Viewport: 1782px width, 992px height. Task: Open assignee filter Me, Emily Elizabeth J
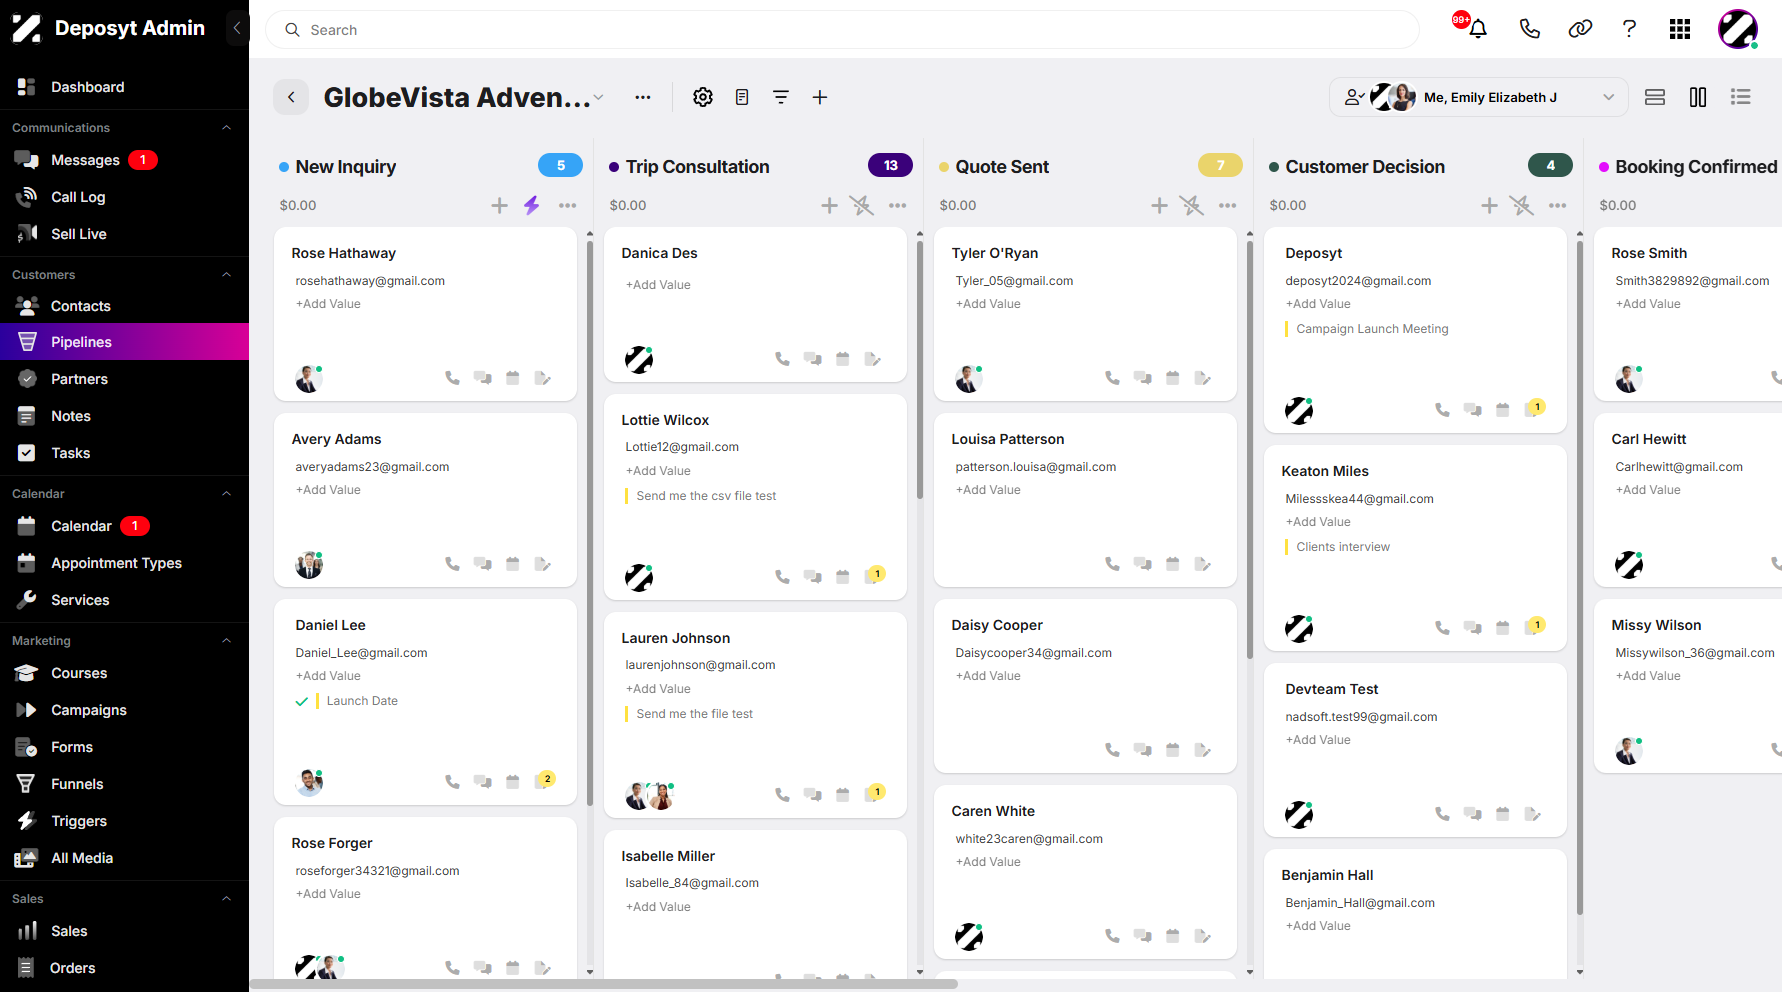(x=1479, y=97)
